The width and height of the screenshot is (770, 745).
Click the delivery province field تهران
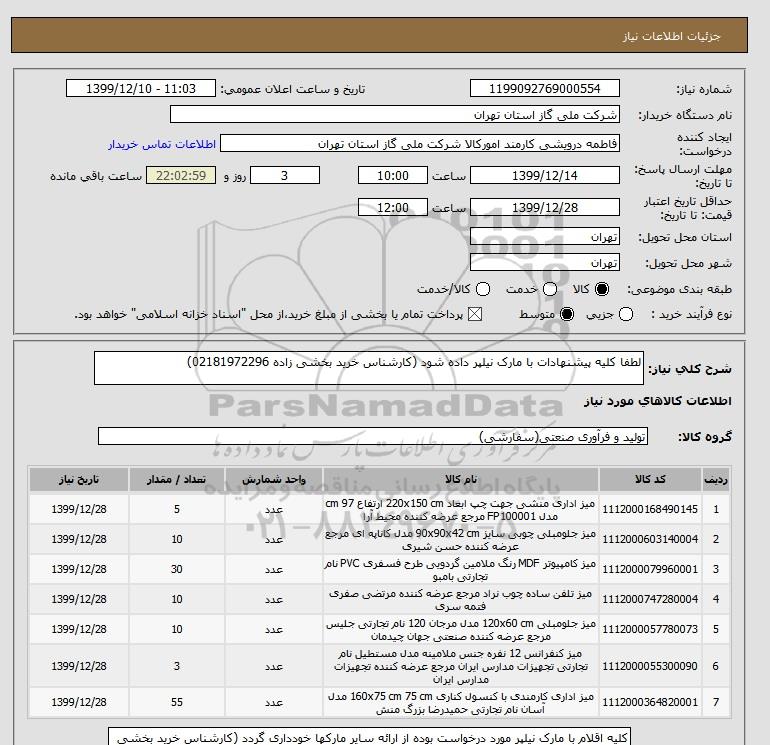point(545,237)
